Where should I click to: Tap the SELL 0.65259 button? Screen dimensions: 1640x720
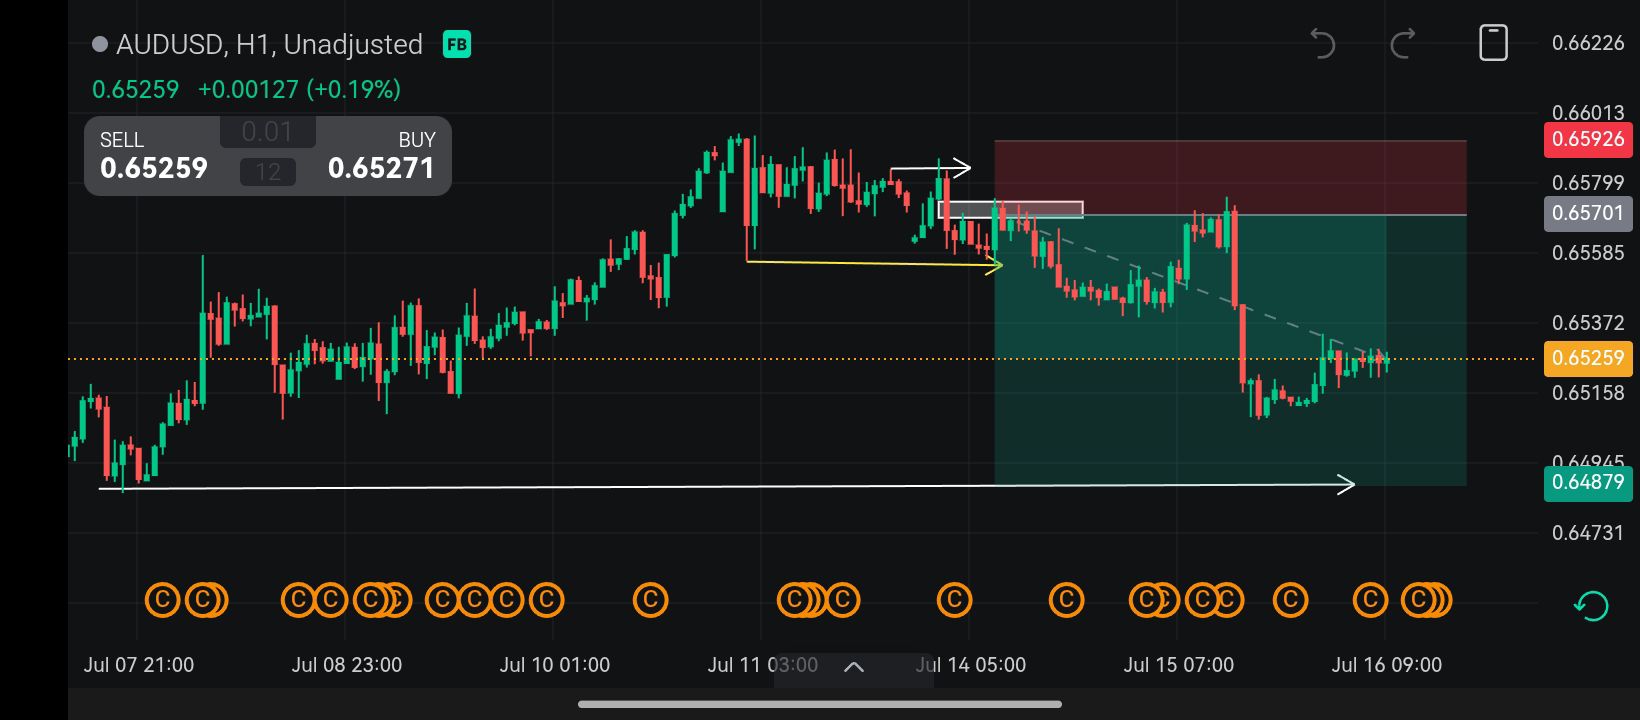point(154,156)
